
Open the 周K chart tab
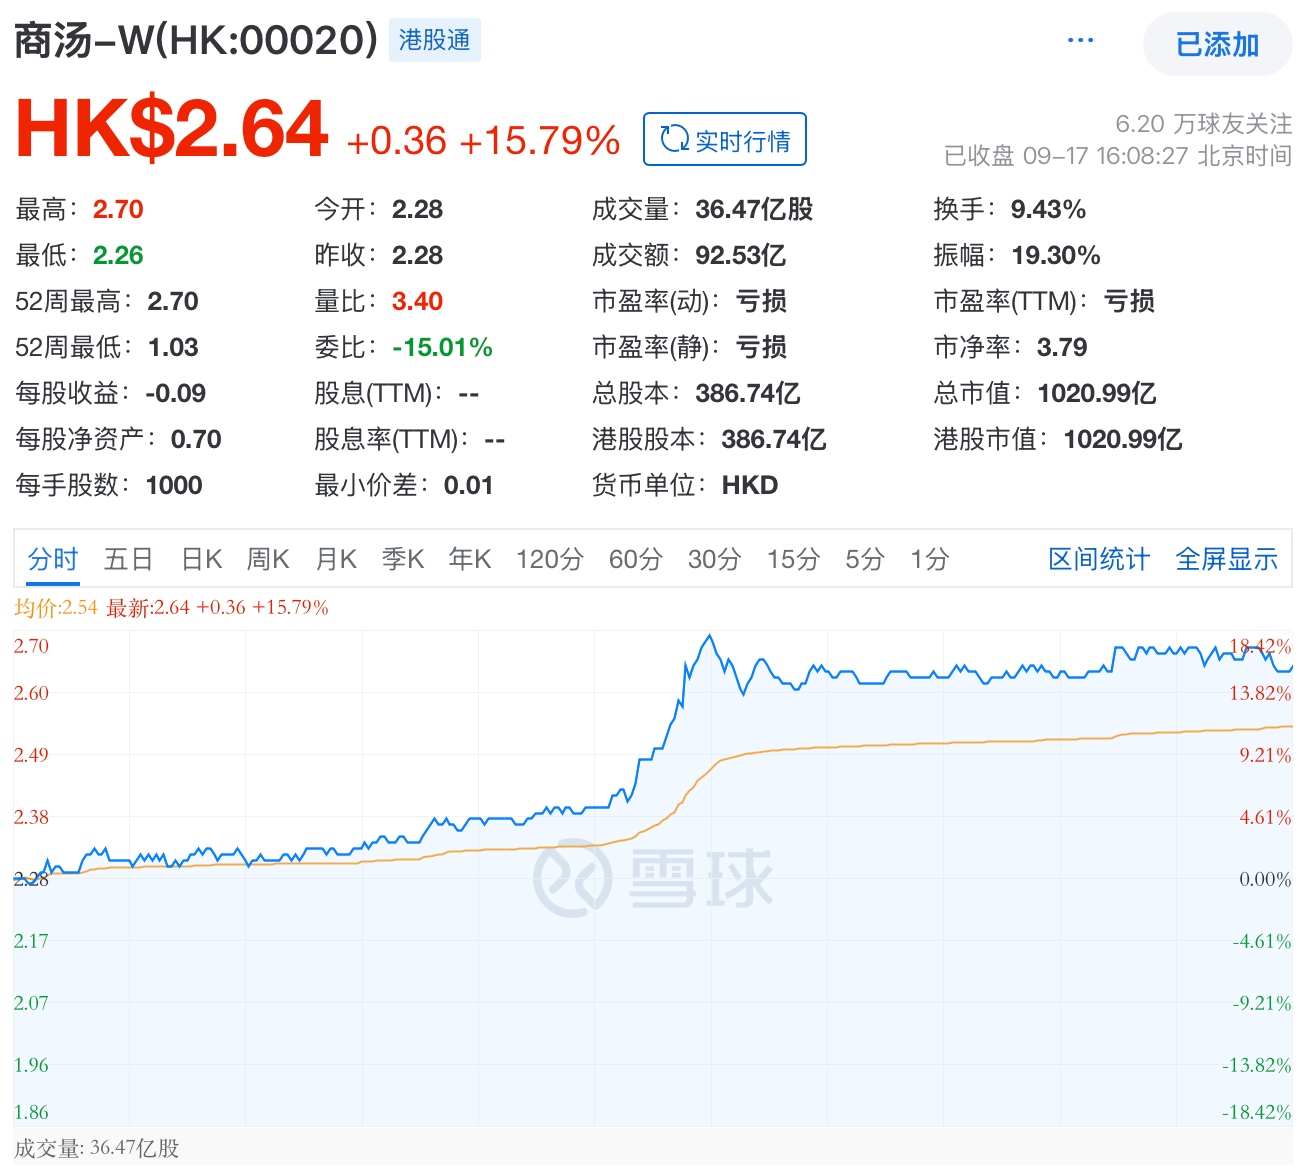pyautogui.click(x=268, y=559)
